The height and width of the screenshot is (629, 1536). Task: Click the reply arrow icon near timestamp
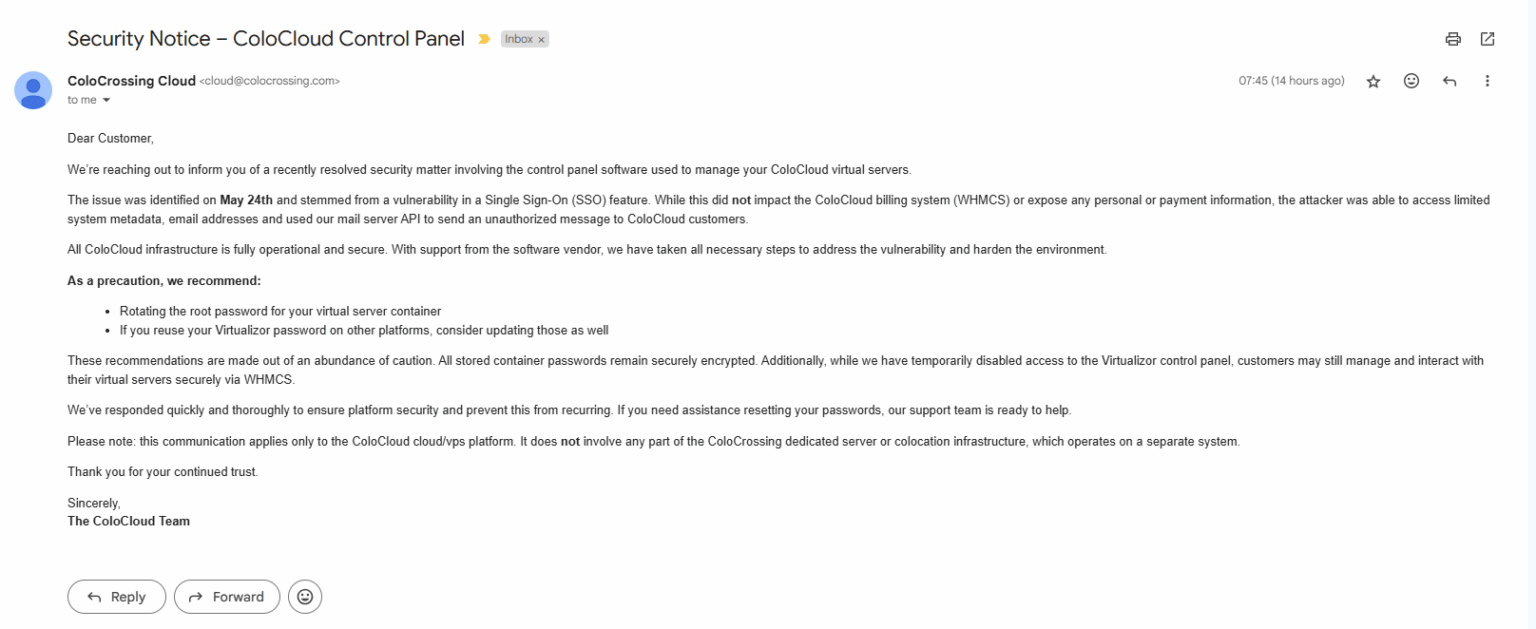(x=1449, y=81)
